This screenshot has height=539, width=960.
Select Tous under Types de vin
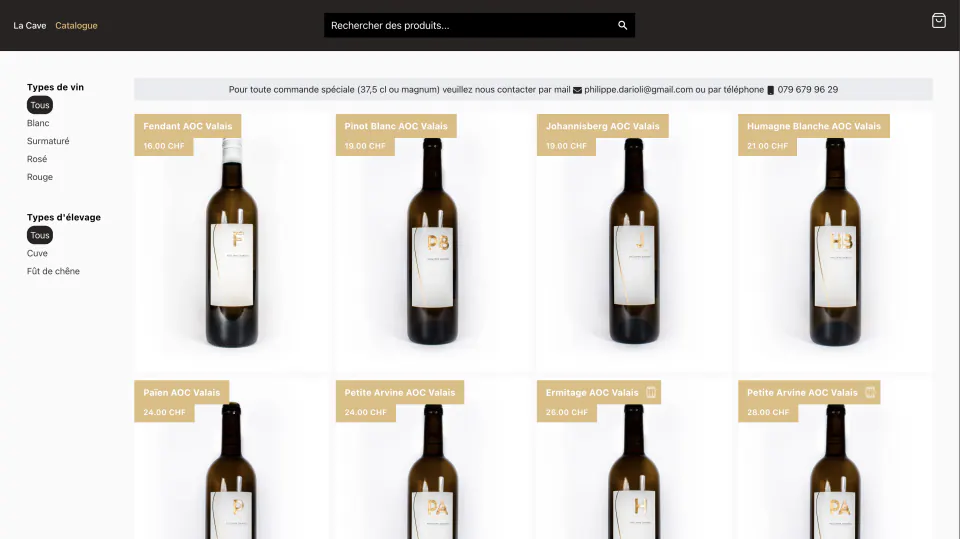(40, 105)
